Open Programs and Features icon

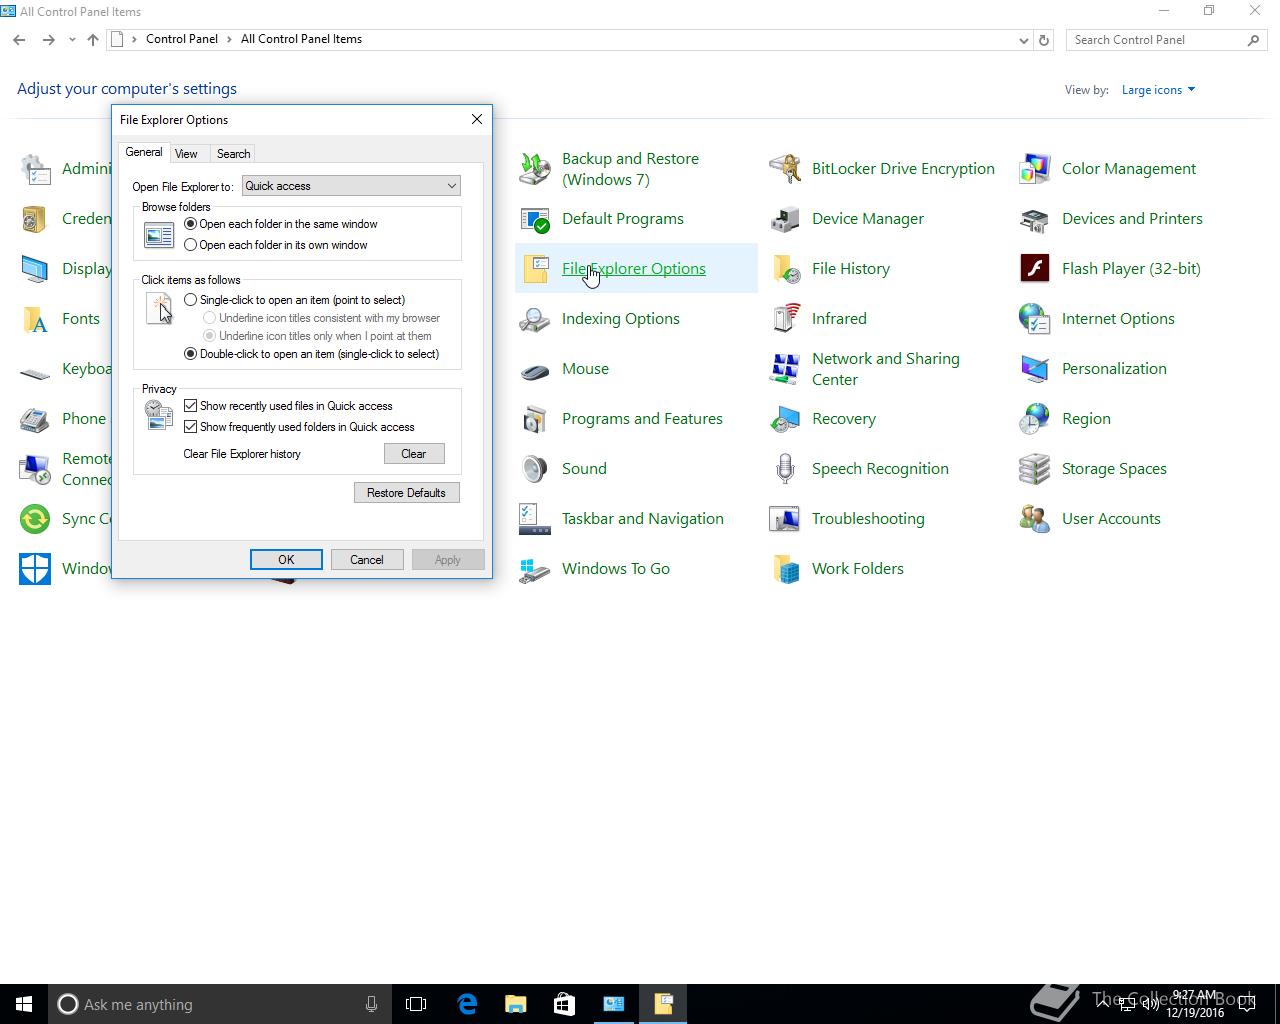click(x=535, y=419)
